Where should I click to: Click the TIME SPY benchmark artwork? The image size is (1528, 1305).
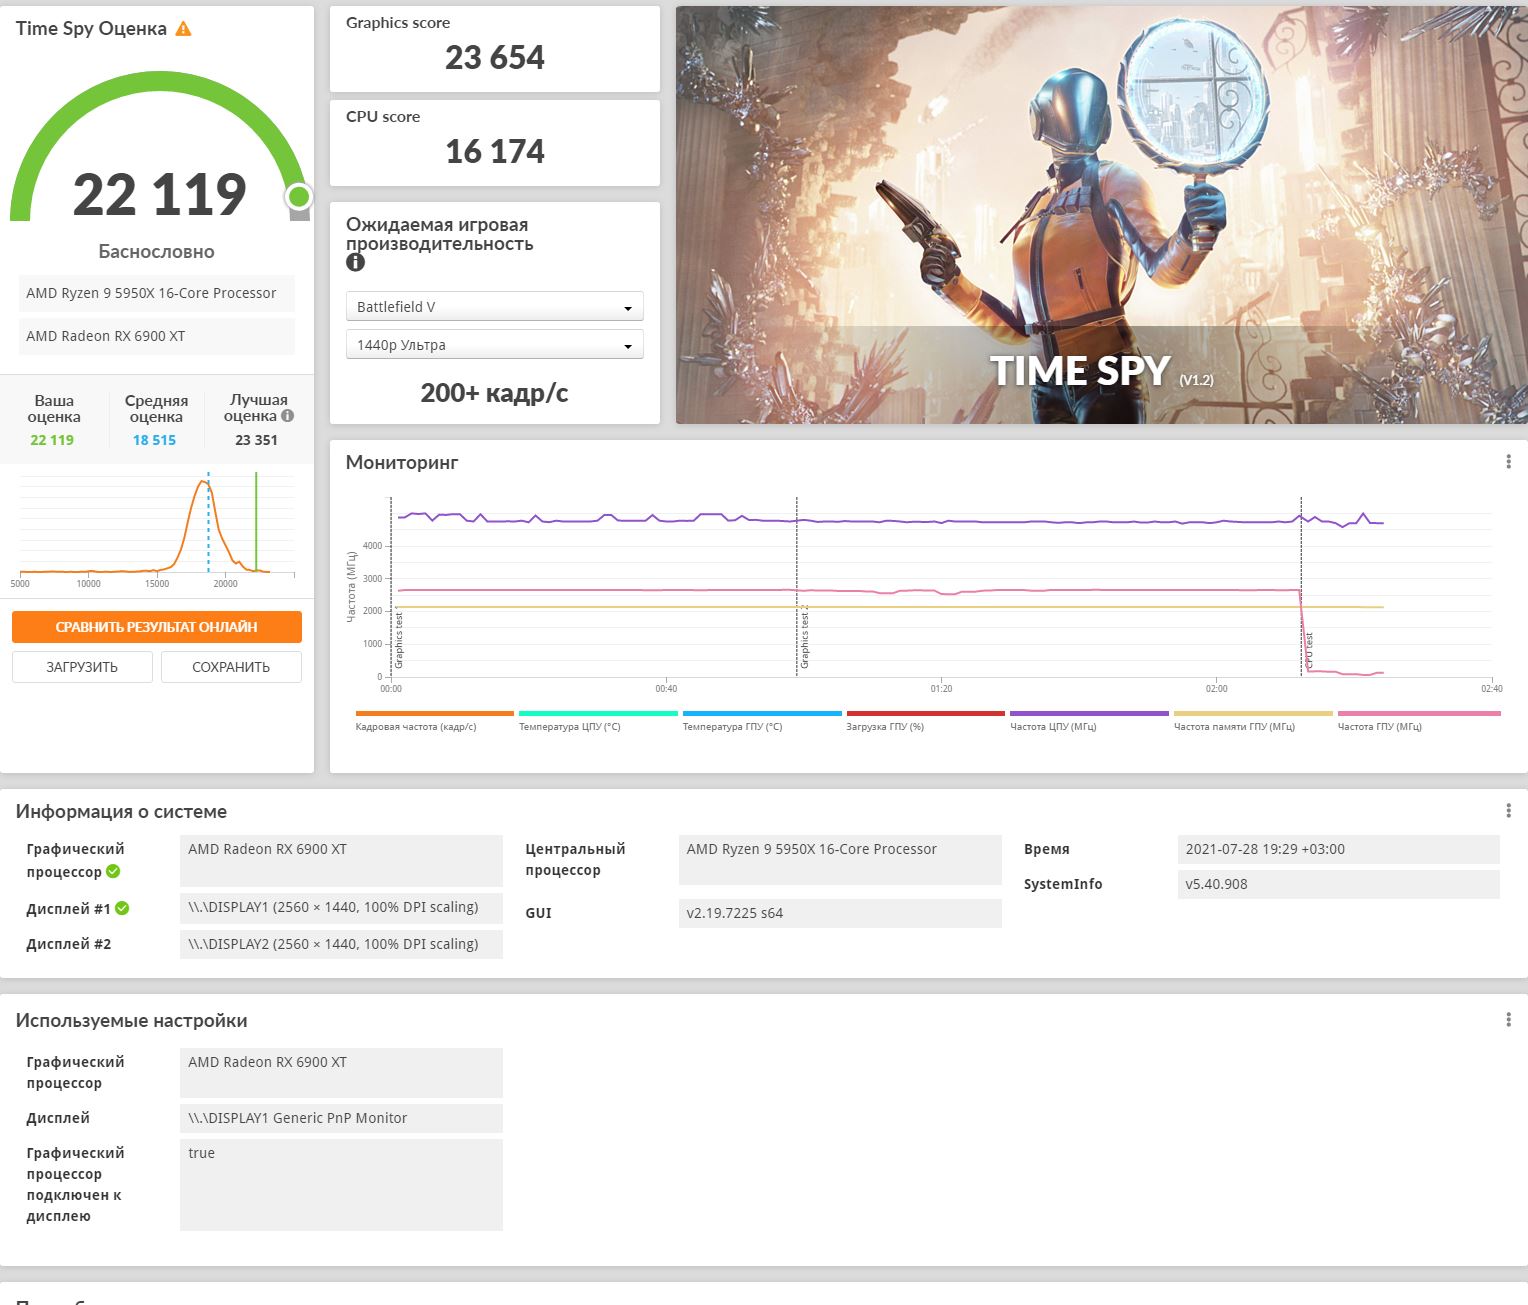tap(1101, 215)
